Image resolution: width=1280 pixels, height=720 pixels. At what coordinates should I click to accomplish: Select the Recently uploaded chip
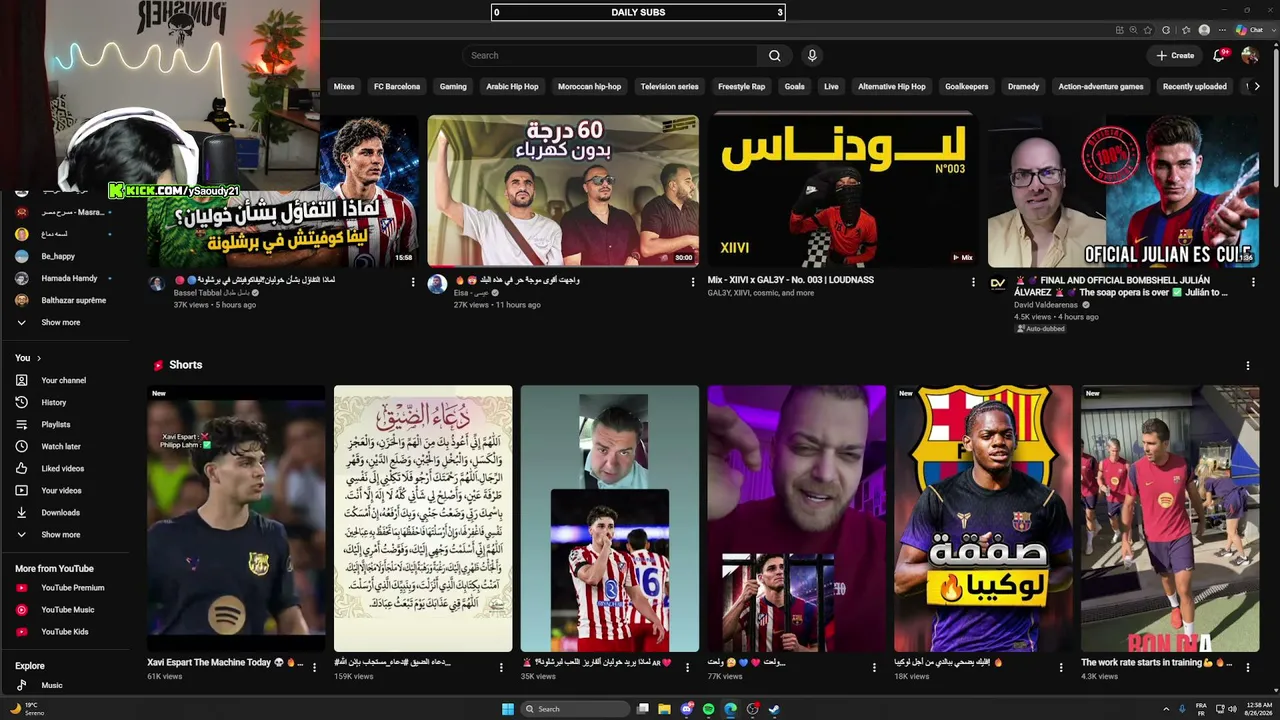pyautogui.click(x=1194, y=87)
